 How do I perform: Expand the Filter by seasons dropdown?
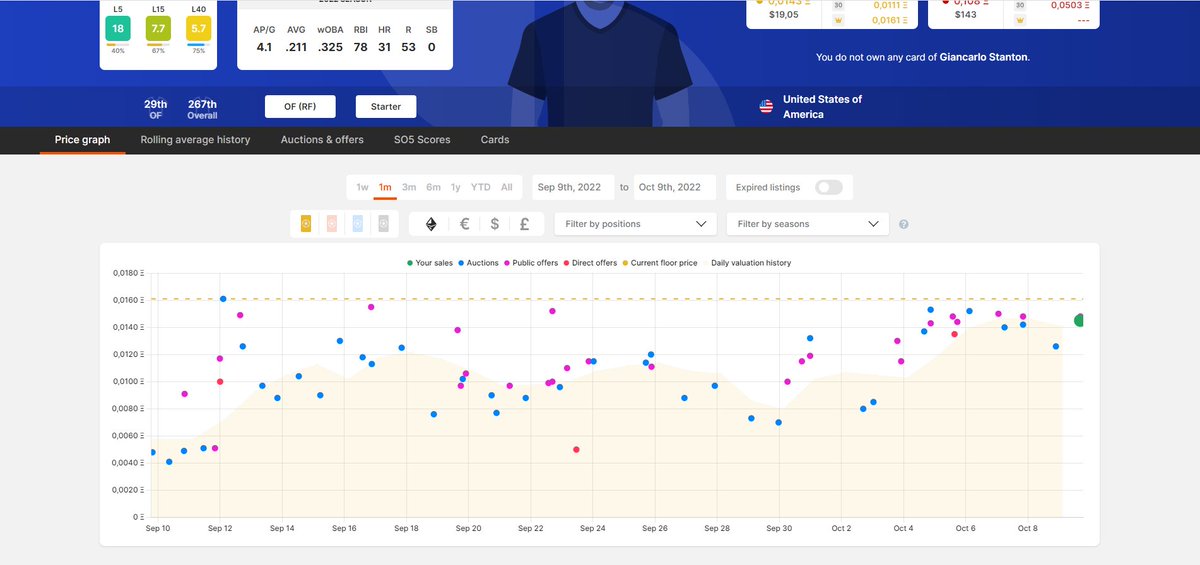(808, 224)
